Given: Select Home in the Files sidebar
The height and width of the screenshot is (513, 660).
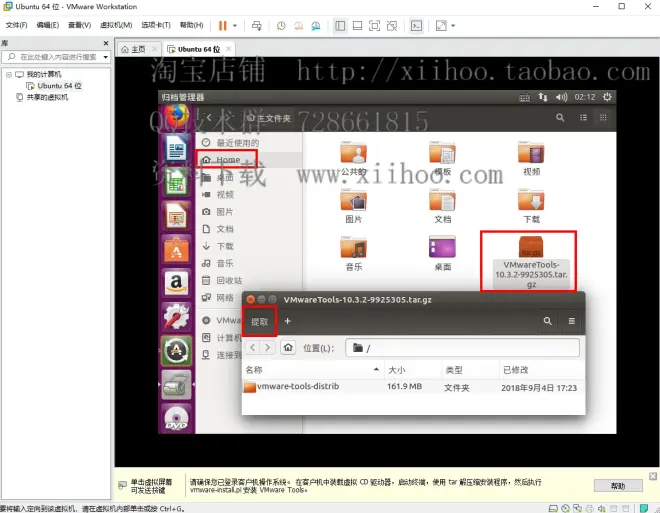Looking at the screenshot, I should coord(227,160).
